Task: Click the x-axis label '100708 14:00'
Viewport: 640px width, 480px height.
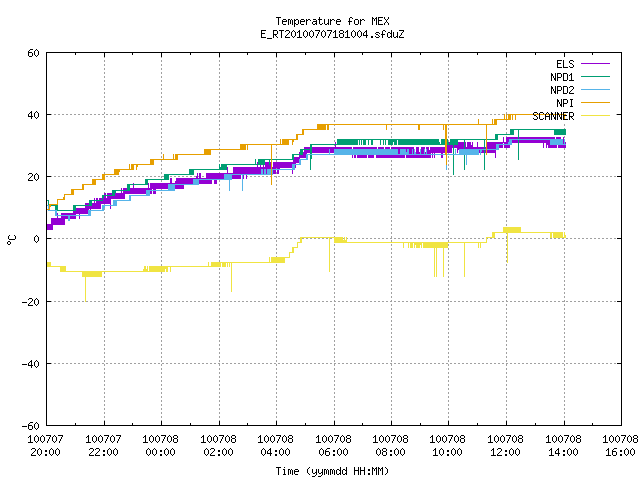Action: pos(563,446)
